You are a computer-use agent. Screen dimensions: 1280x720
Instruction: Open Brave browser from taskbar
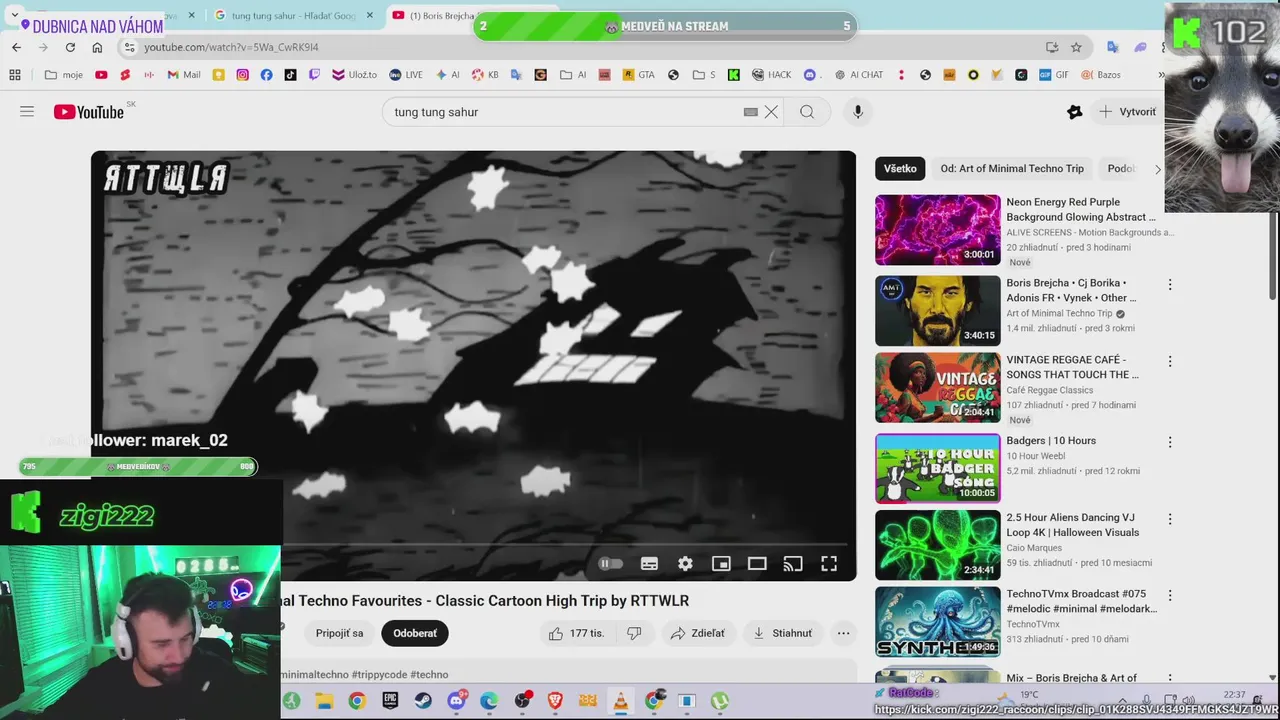pos(555,701)
